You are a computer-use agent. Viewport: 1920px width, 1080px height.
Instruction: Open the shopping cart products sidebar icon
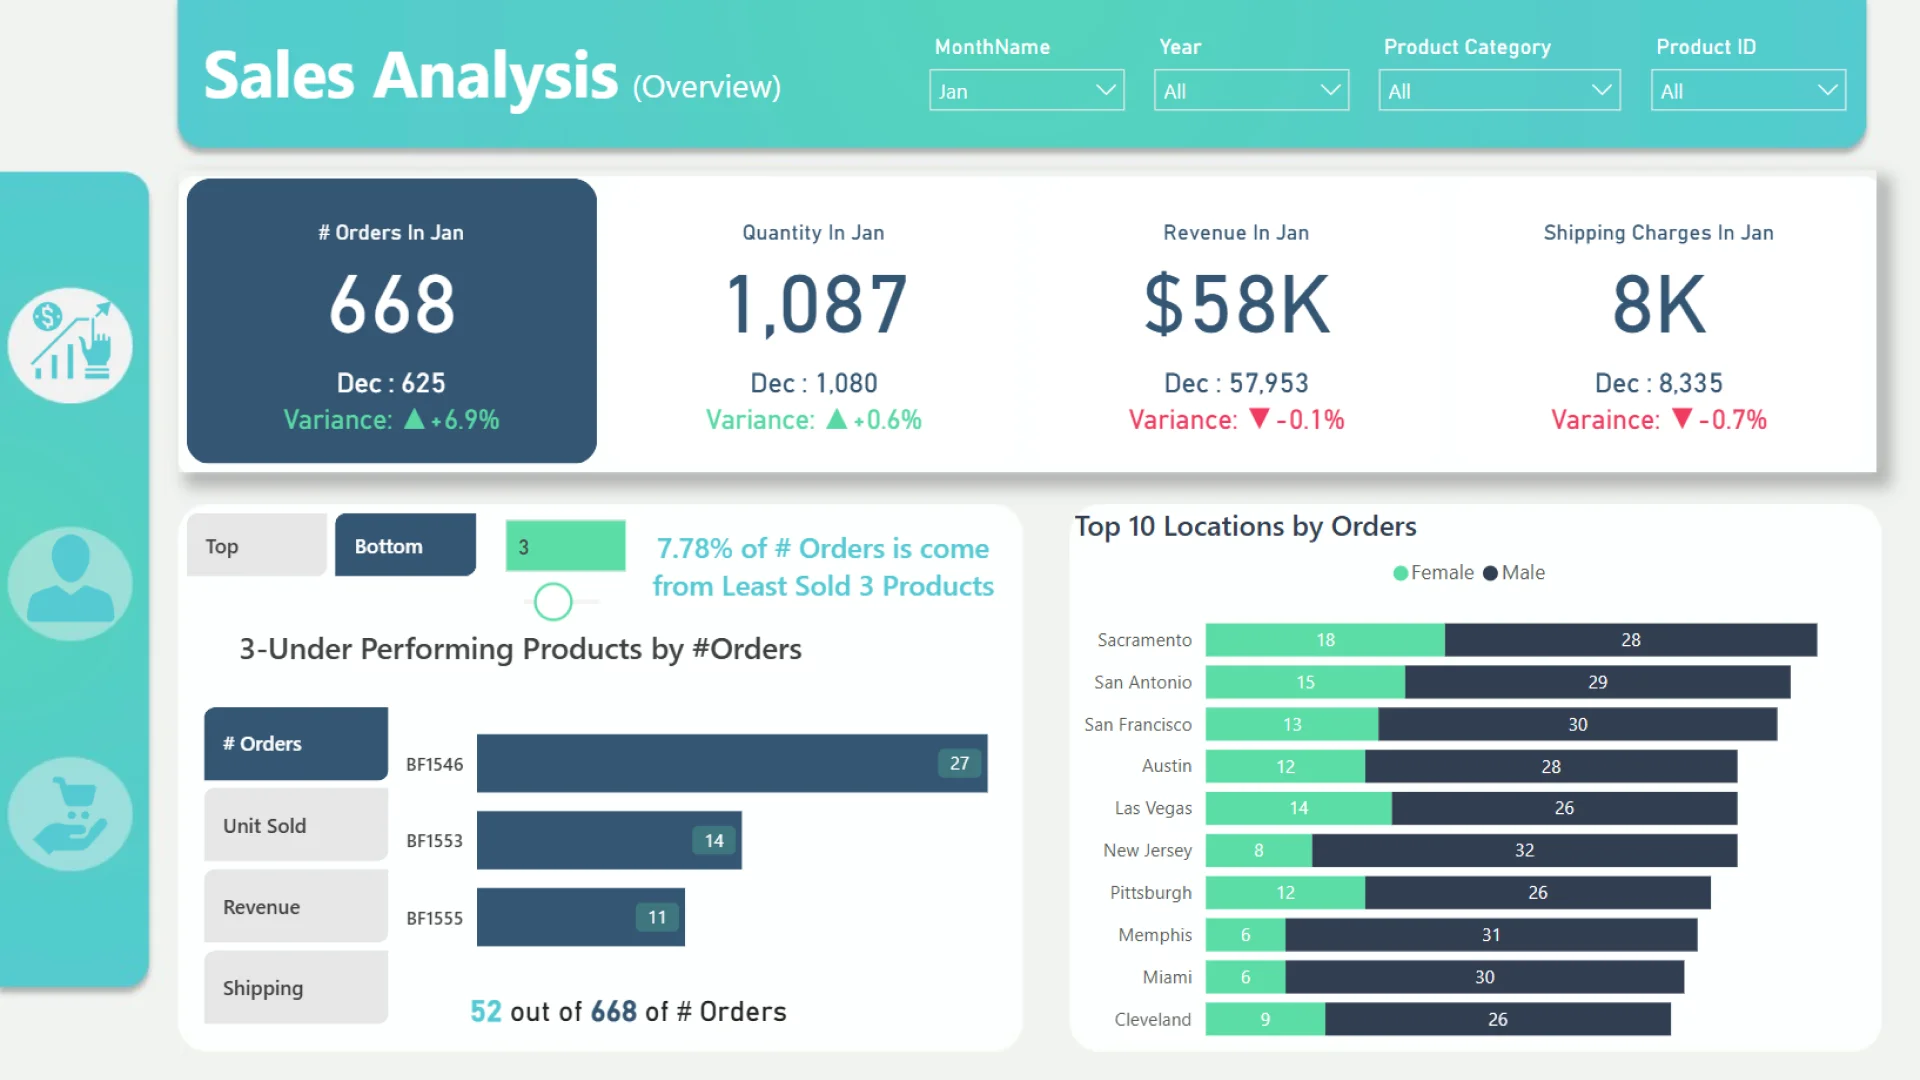[x=70, y=814]
